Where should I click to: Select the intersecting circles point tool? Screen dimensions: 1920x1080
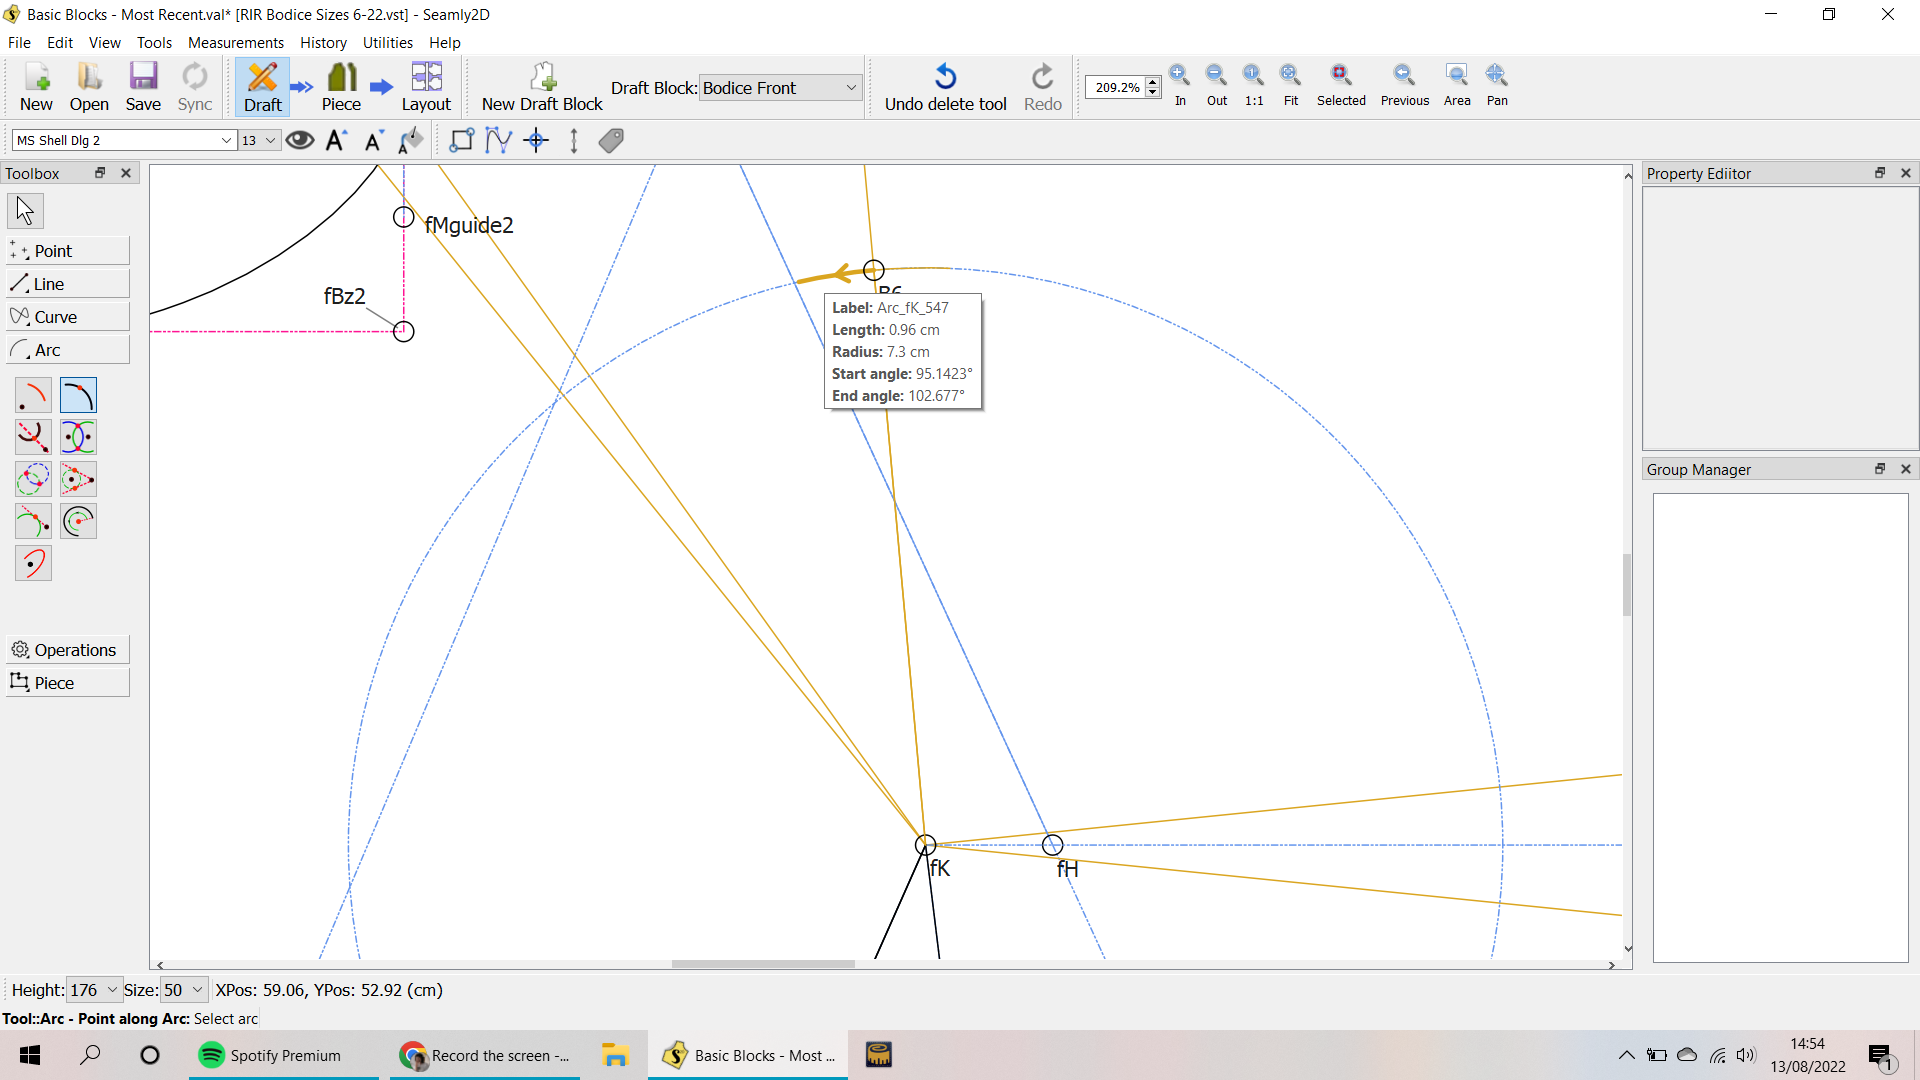pyautogui.click(x=33, y=480)
